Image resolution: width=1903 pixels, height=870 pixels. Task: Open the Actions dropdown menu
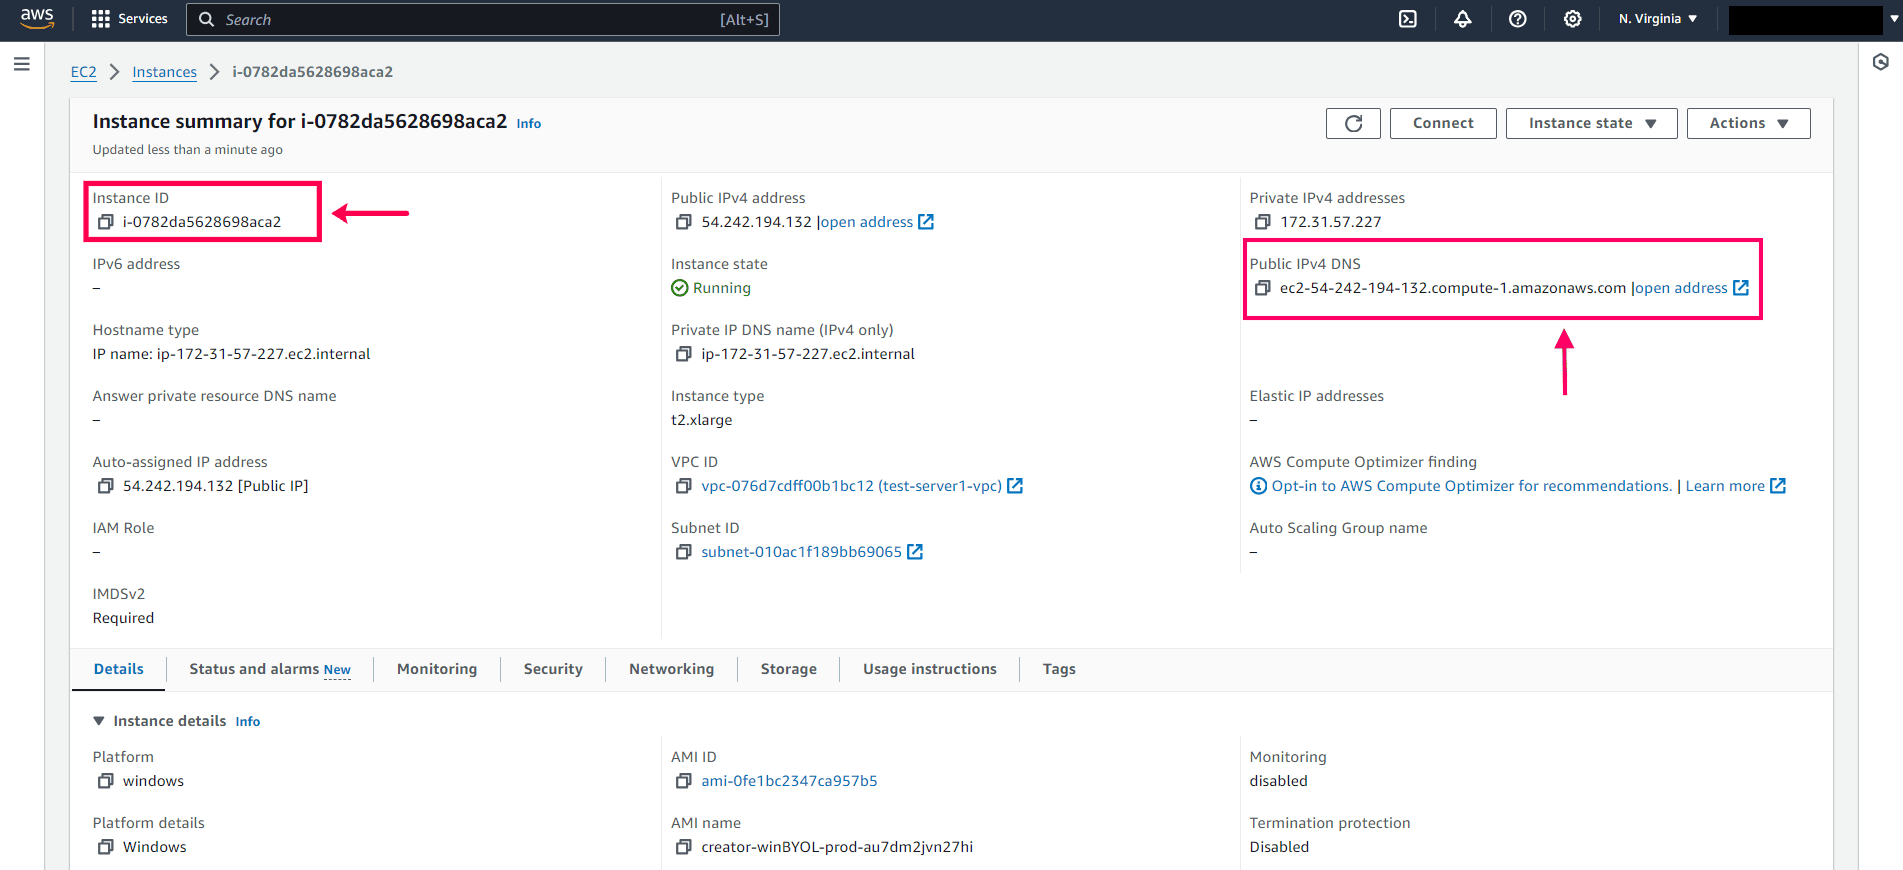pos(1748,123)
